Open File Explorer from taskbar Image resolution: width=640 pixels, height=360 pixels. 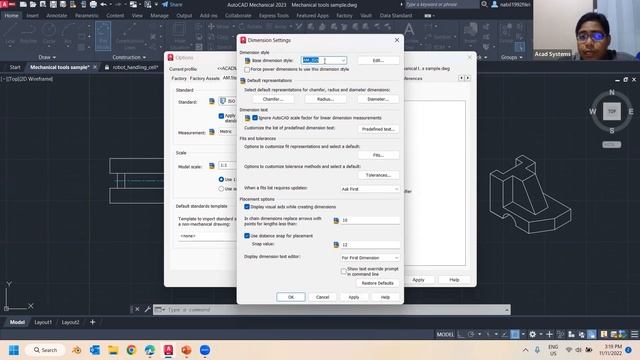pos(113,350)
